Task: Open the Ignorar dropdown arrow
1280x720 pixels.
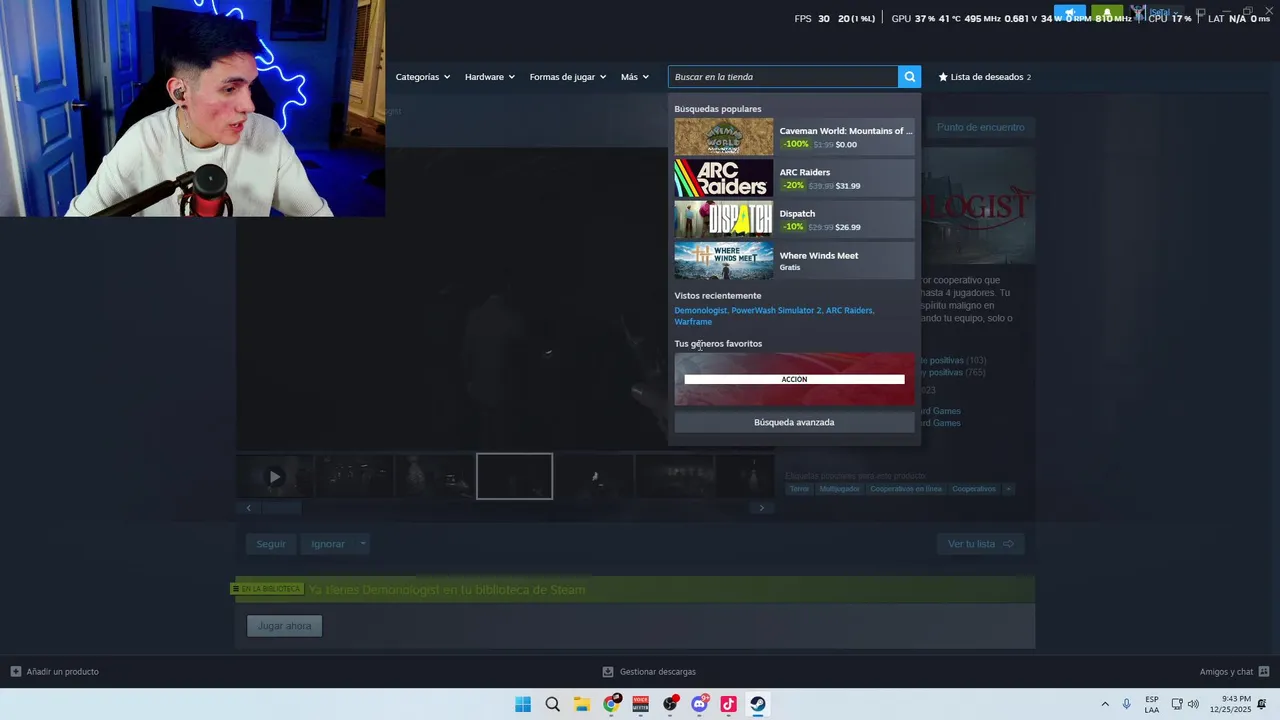Action: pos(362,544)
